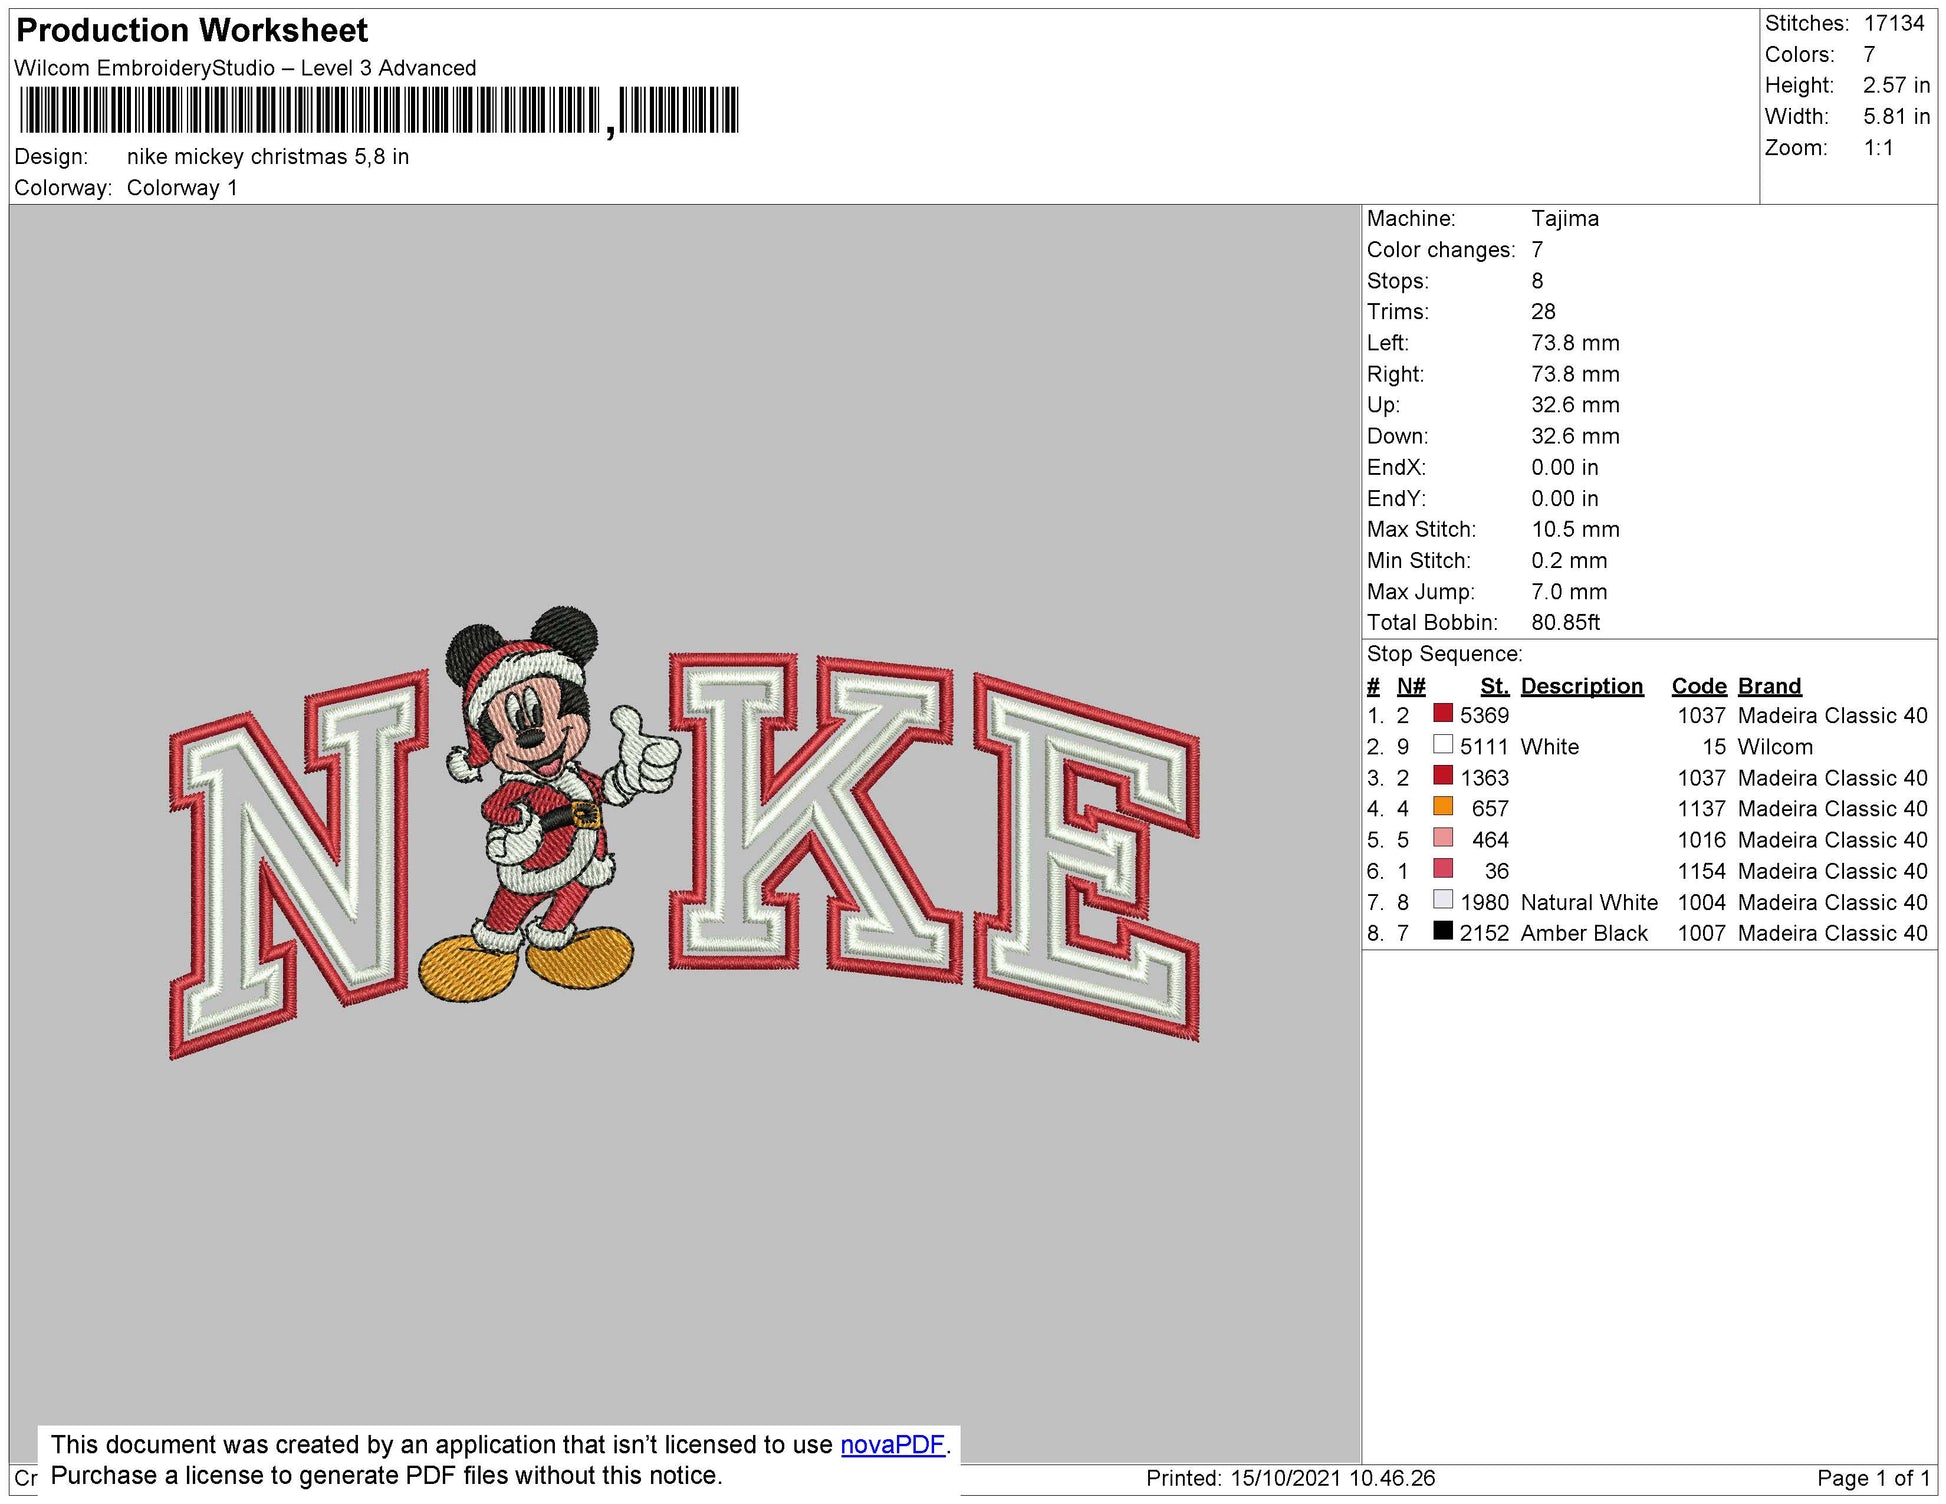The height and width of the screenshot is (1504, 1946).
Task: Click the Max Stitch value '10.5 mm'
Action: pyautogui.click(x=1575, y=529)
